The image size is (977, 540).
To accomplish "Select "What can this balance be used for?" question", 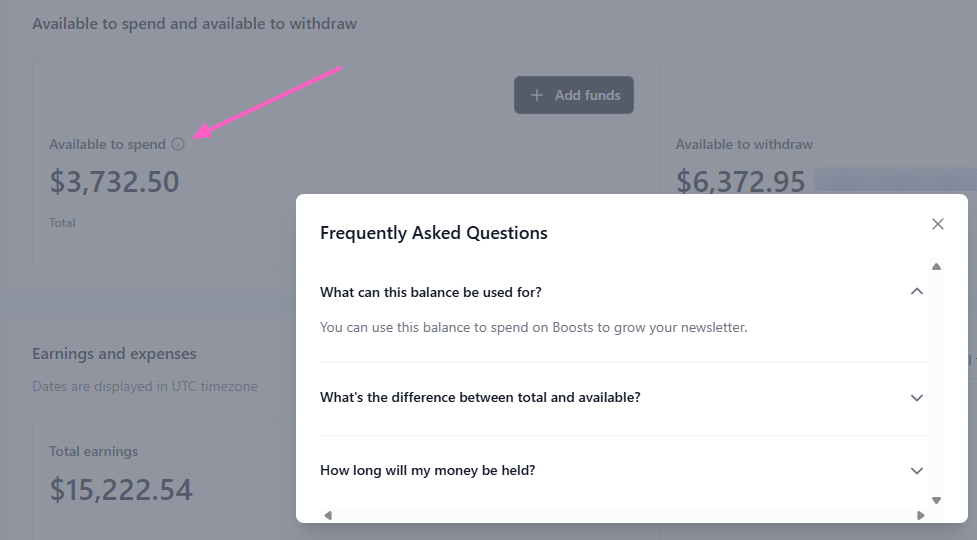I will click(x=431, y=292).
